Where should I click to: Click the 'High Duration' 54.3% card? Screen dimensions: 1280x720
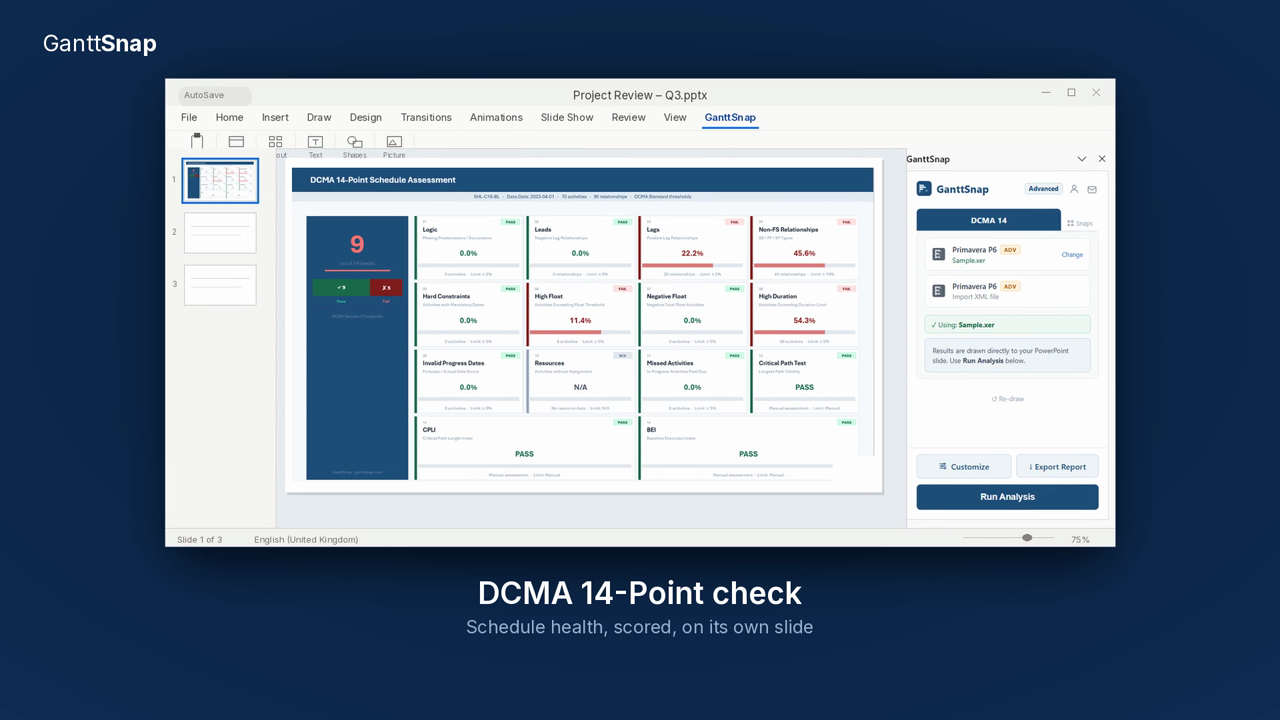804,315
